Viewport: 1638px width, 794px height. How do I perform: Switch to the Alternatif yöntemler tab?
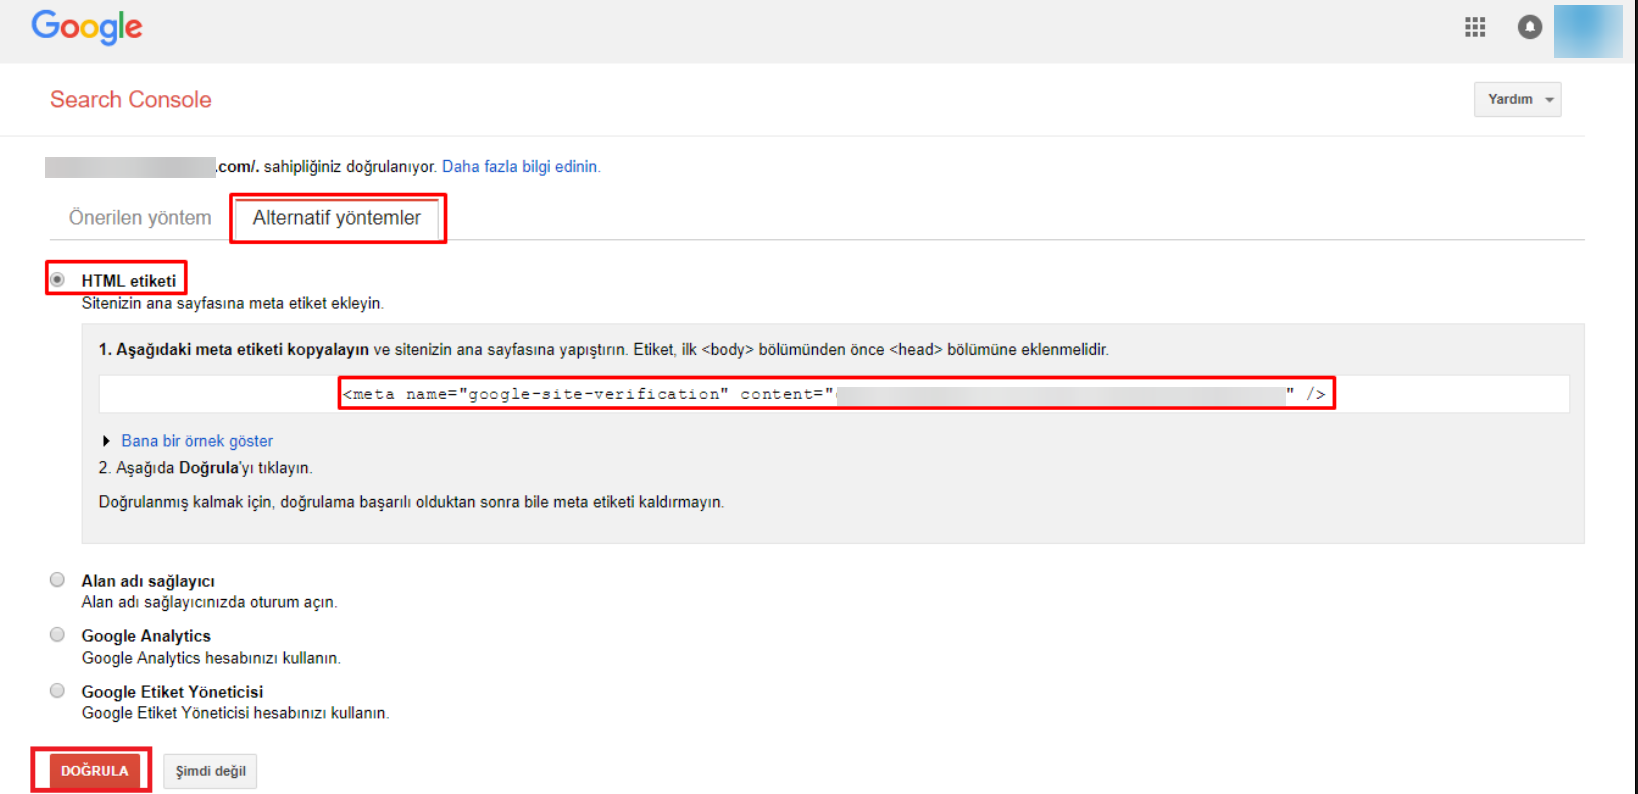(x=337, y=218)
